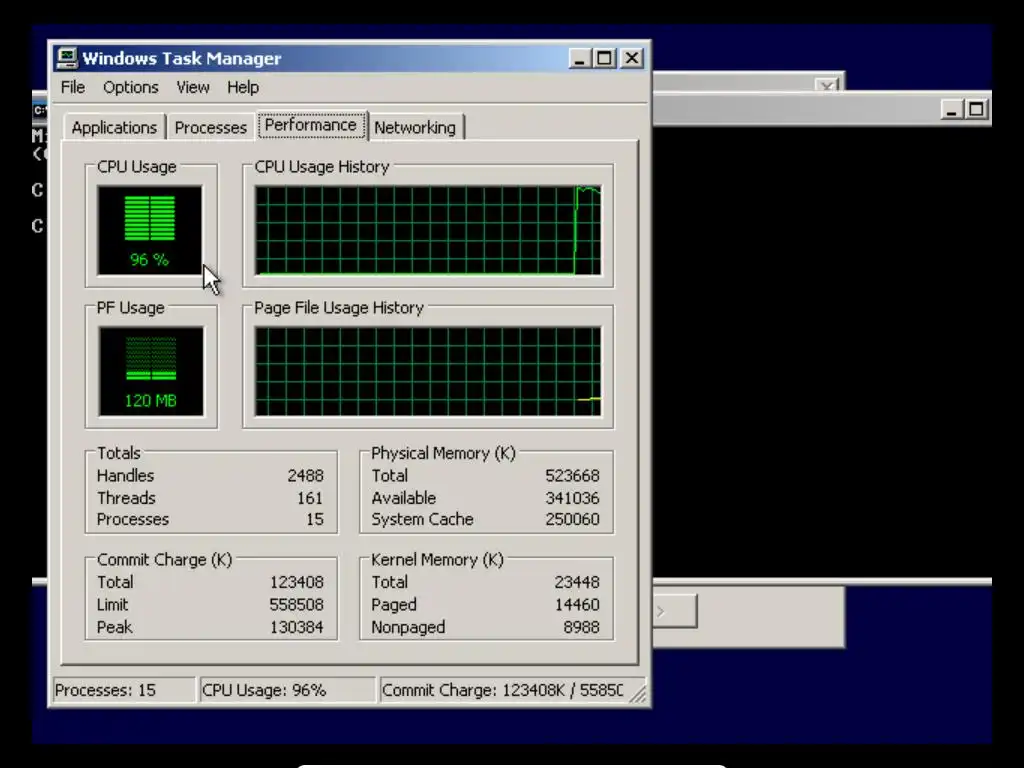
Task: Click the status bar CPU Usage: 96% entry
Action: (287, 690)
